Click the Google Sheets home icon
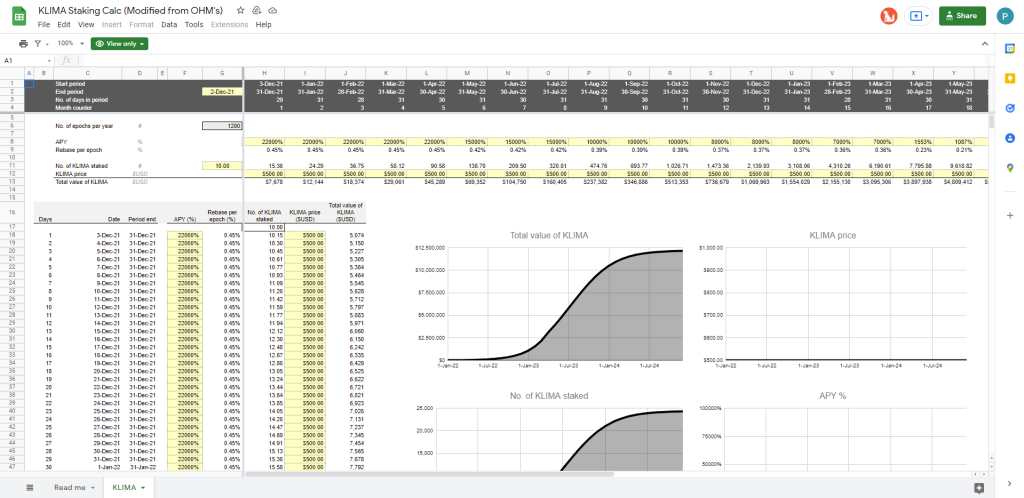The width and height of the screenshot is (1024, 498). (x=19, y=17)
